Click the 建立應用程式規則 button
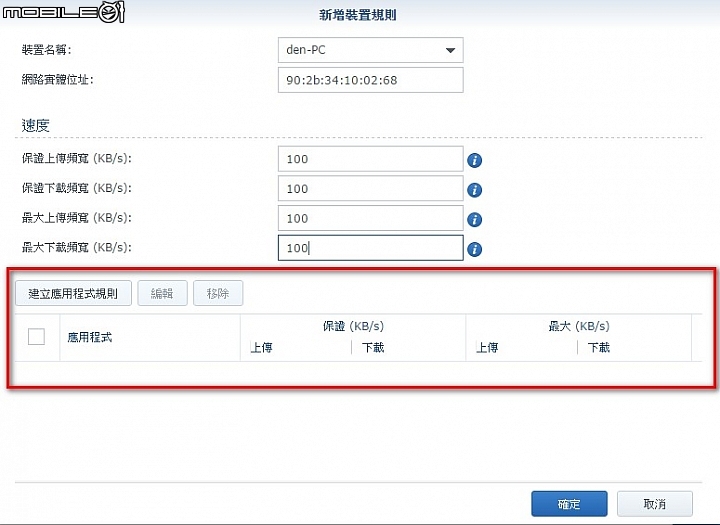Screen dimensions: 720x525 tap(73, 293)
